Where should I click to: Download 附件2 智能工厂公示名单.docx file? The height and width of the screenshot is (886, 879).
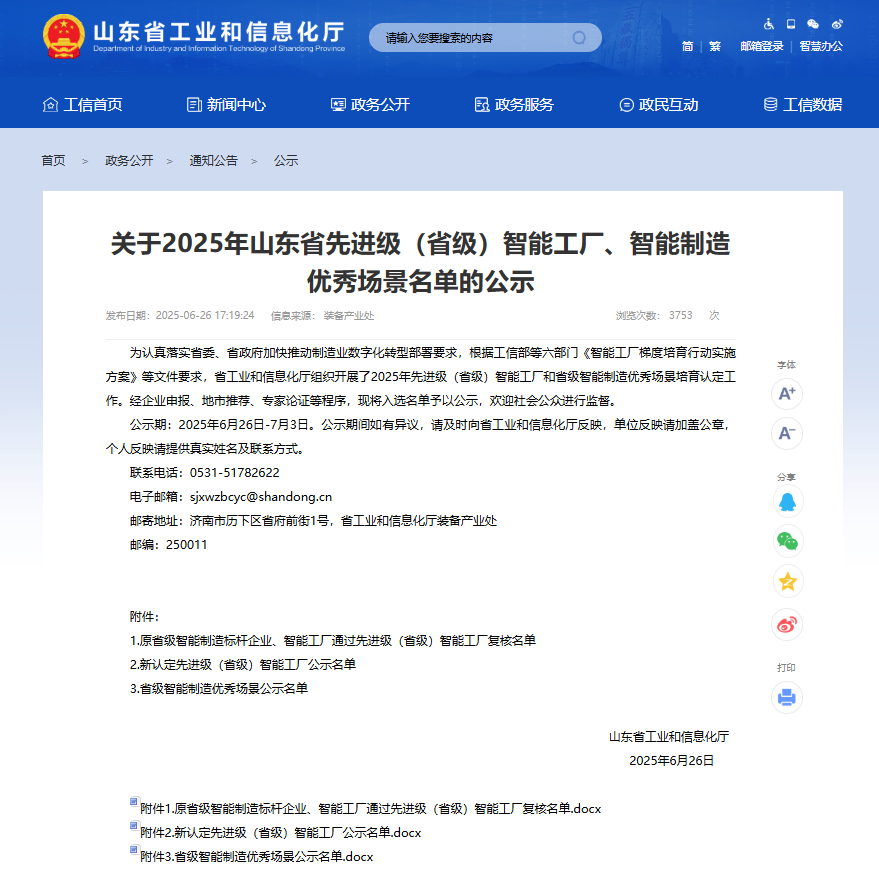[281, 833]
